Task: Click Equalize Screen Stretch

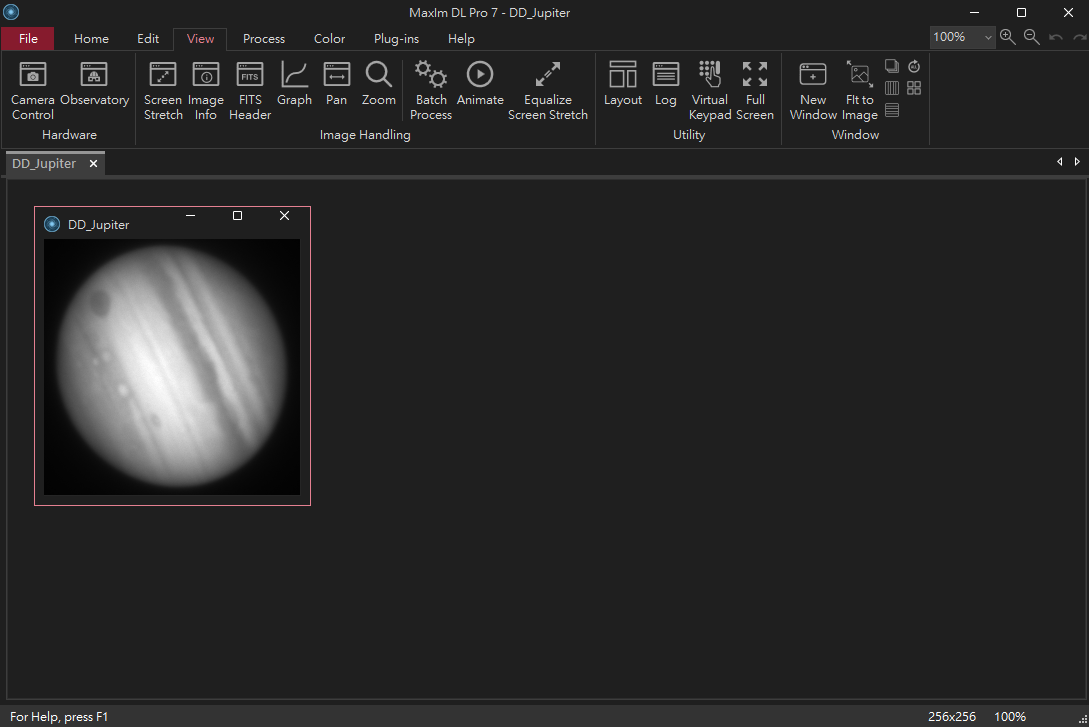Action: pyautogui.click(x=548, y=90)
